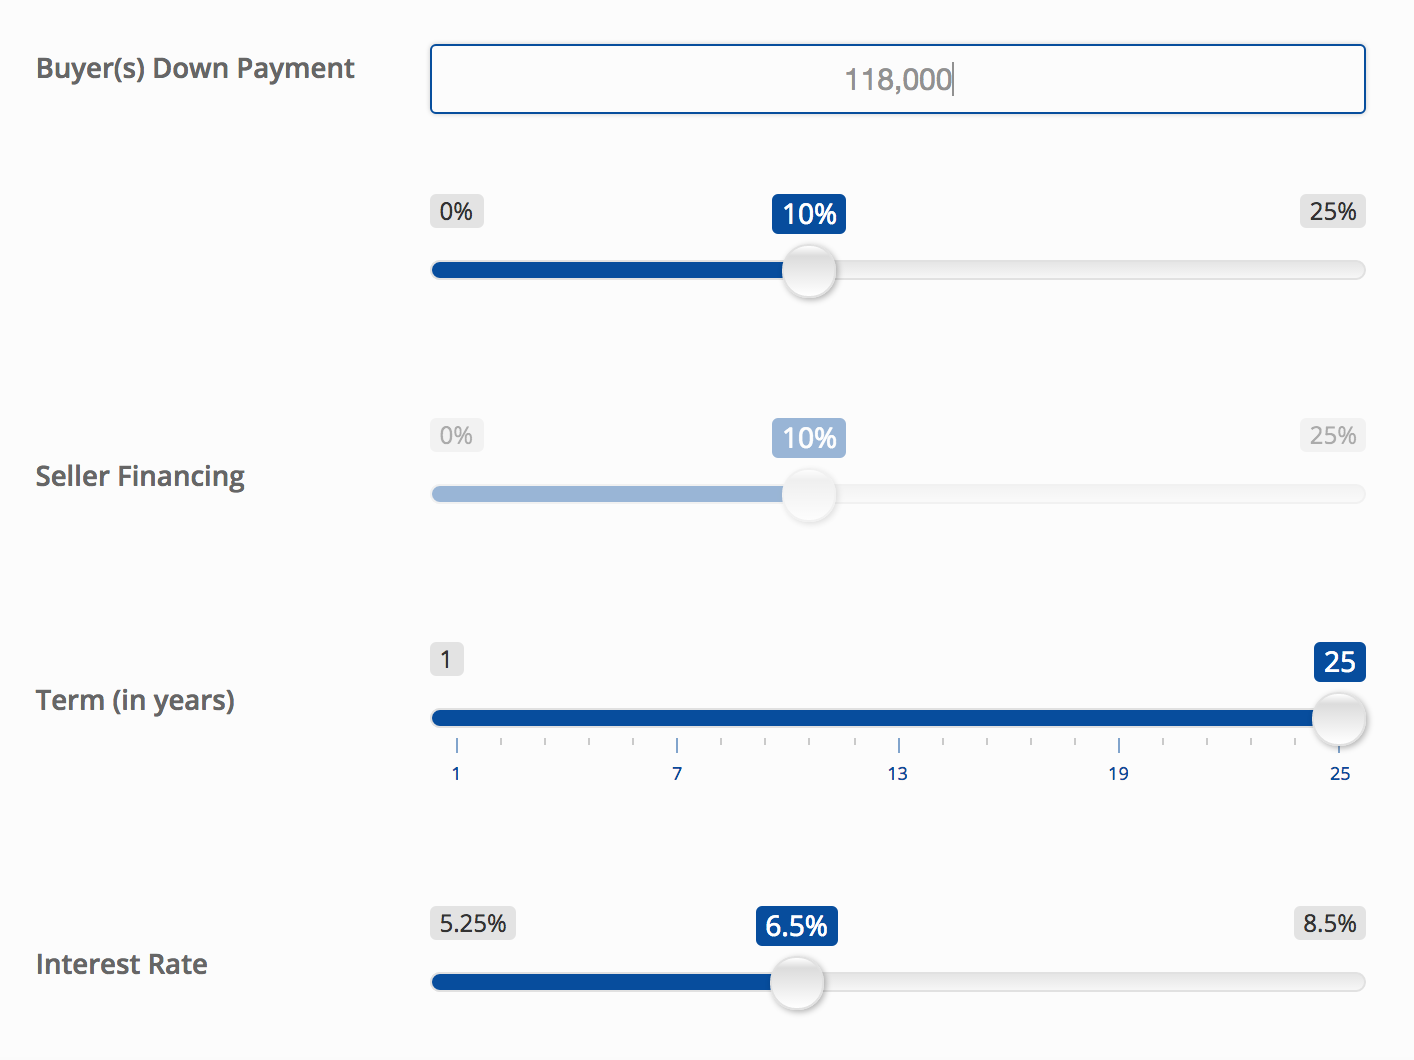Click the 25% maximum label of down payment slider
This screenshot has width=1414, height=1060.
[1332, 212]
